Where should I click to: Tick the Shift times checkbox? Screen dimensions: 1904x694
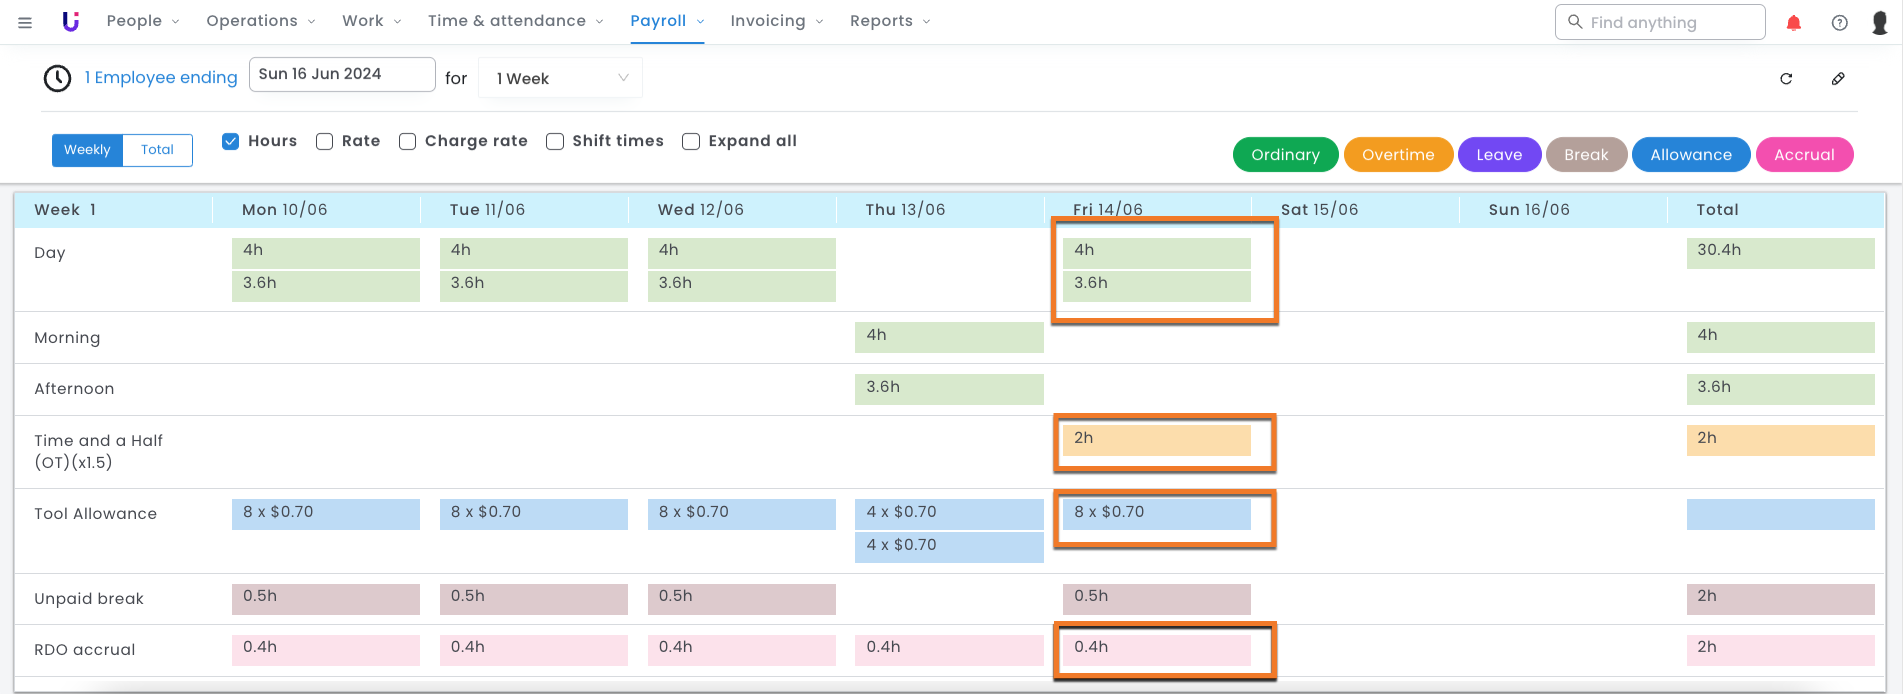click(555, 141)
